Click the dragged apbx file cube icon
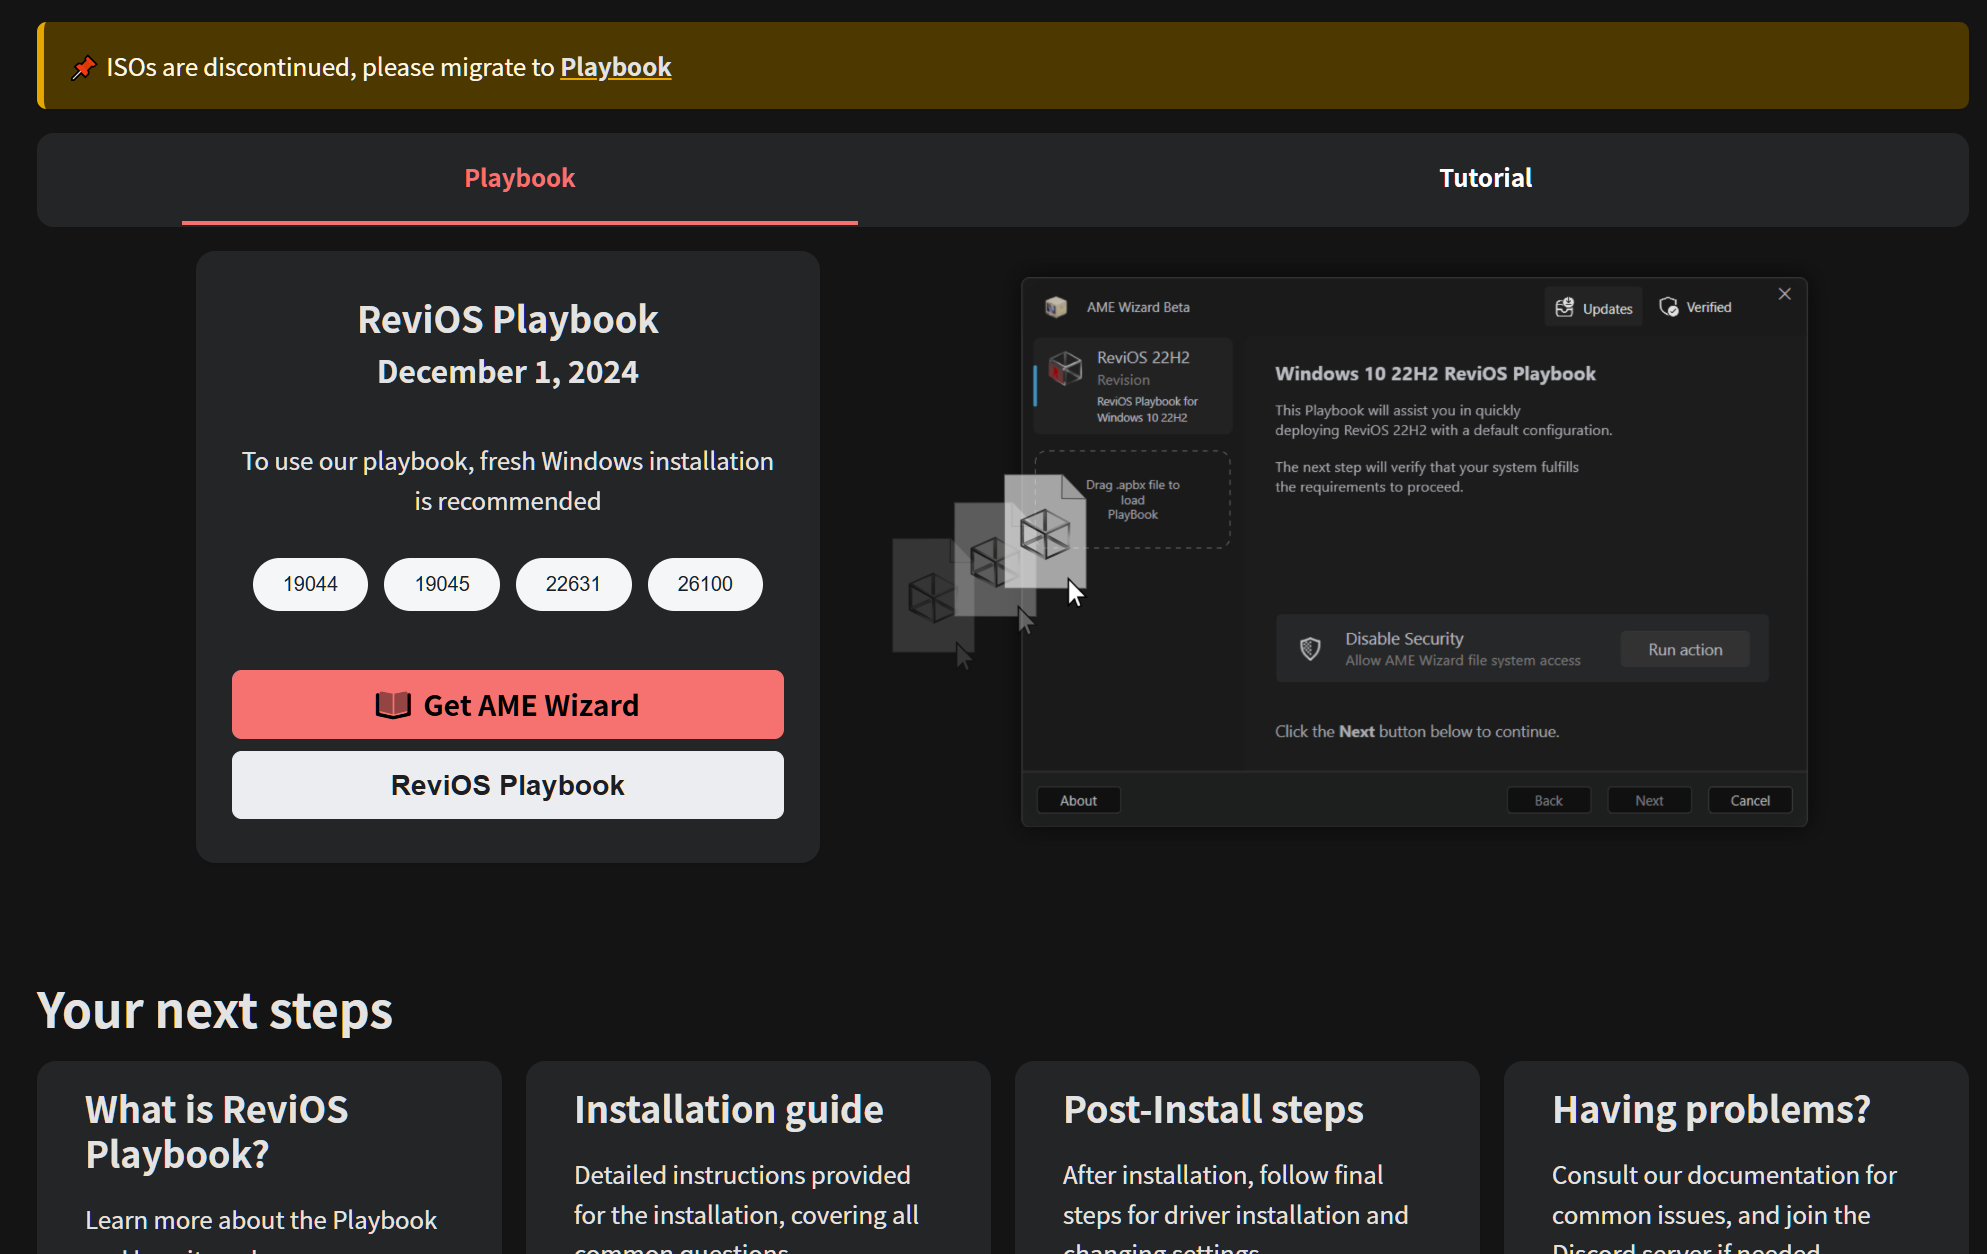This screenshot has width=1987, height=1254. (x=1044, y=533)
